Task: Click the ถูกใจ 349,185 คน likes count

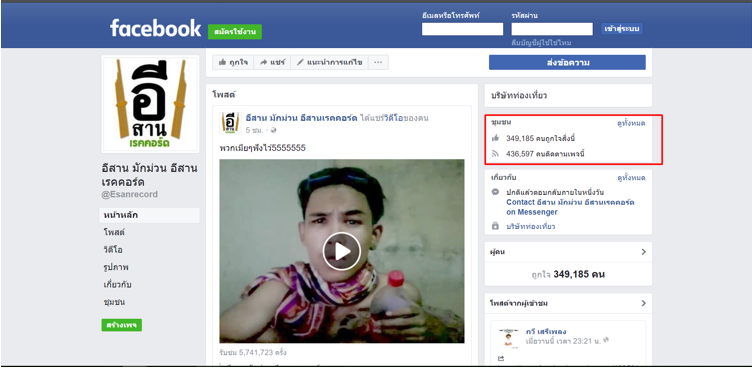Action: [568, 275]
